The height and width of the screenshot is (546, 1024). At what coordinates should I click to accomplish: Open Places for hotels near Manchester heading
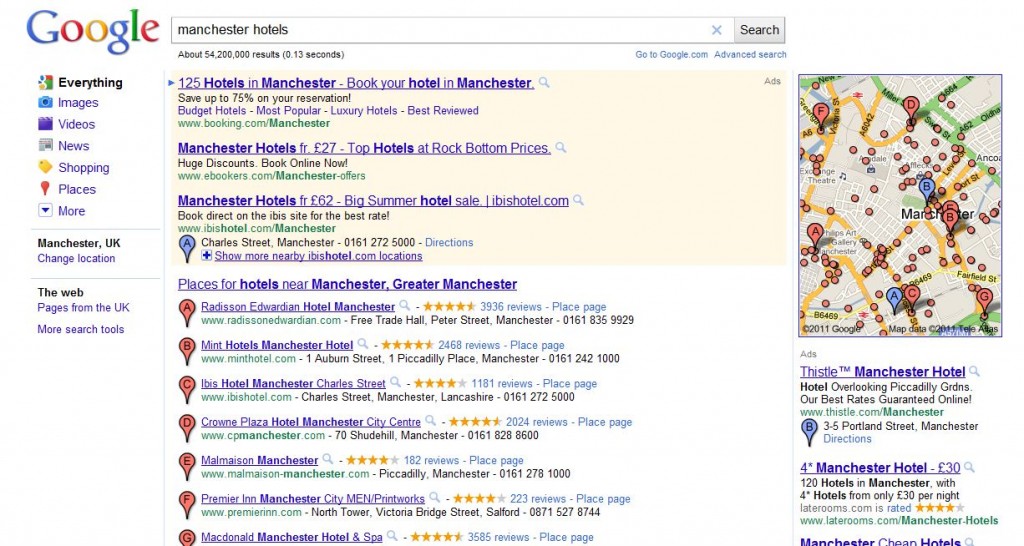347,284
